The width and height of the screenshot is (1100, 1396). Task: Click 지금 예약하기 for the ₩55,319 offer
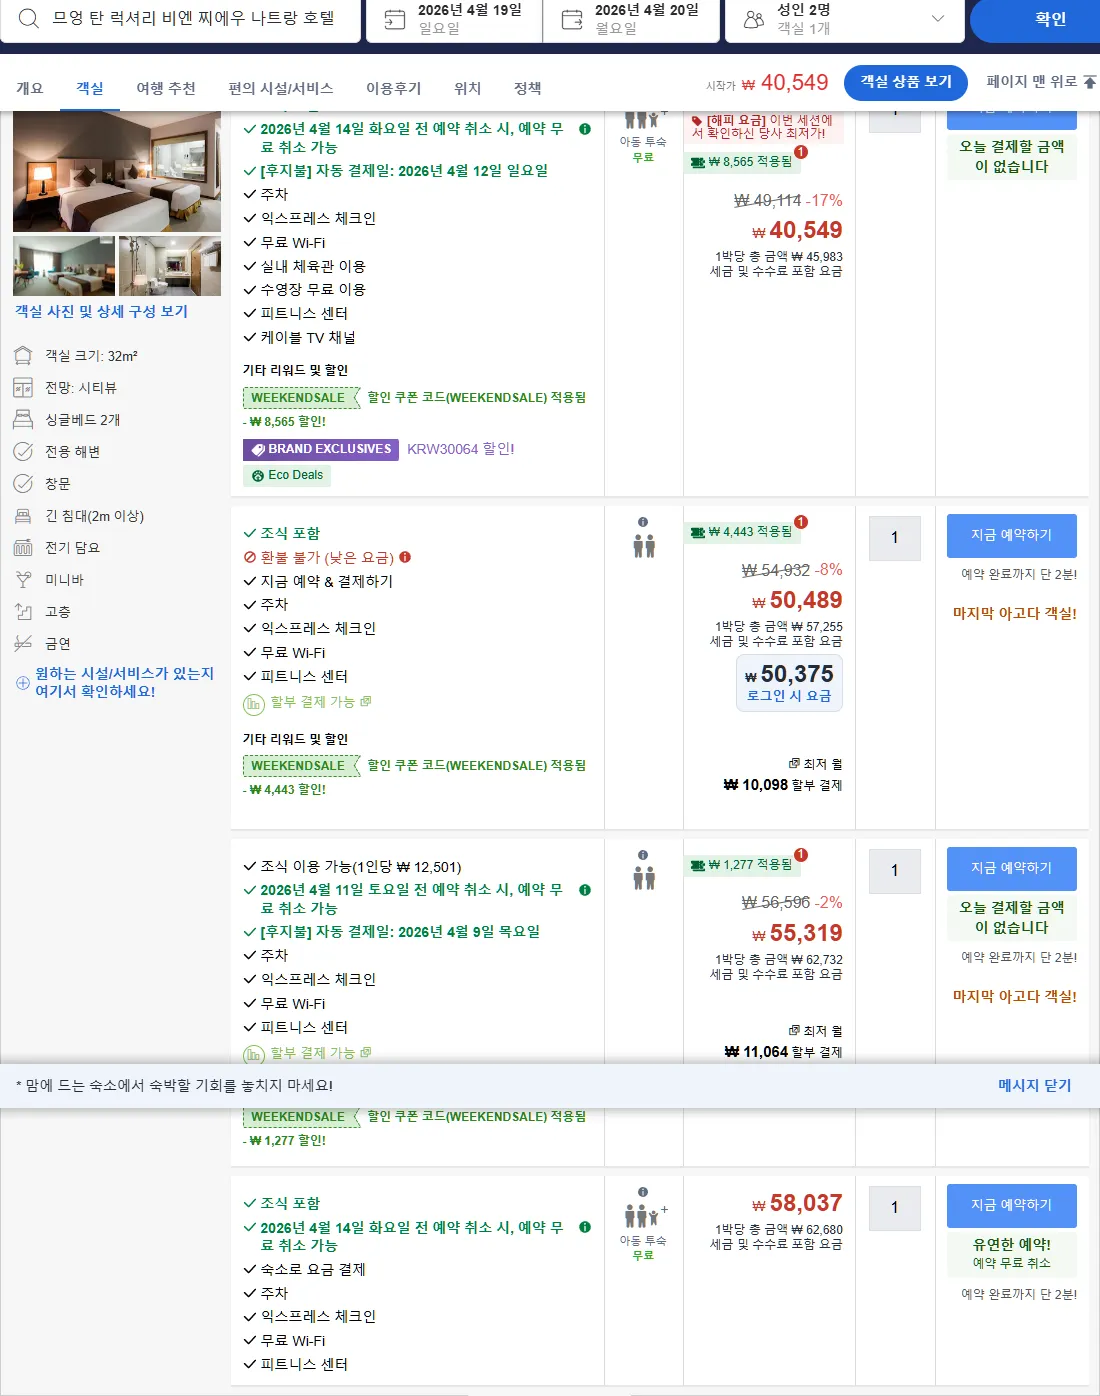pyautogui.click(x=1012, y=869)
